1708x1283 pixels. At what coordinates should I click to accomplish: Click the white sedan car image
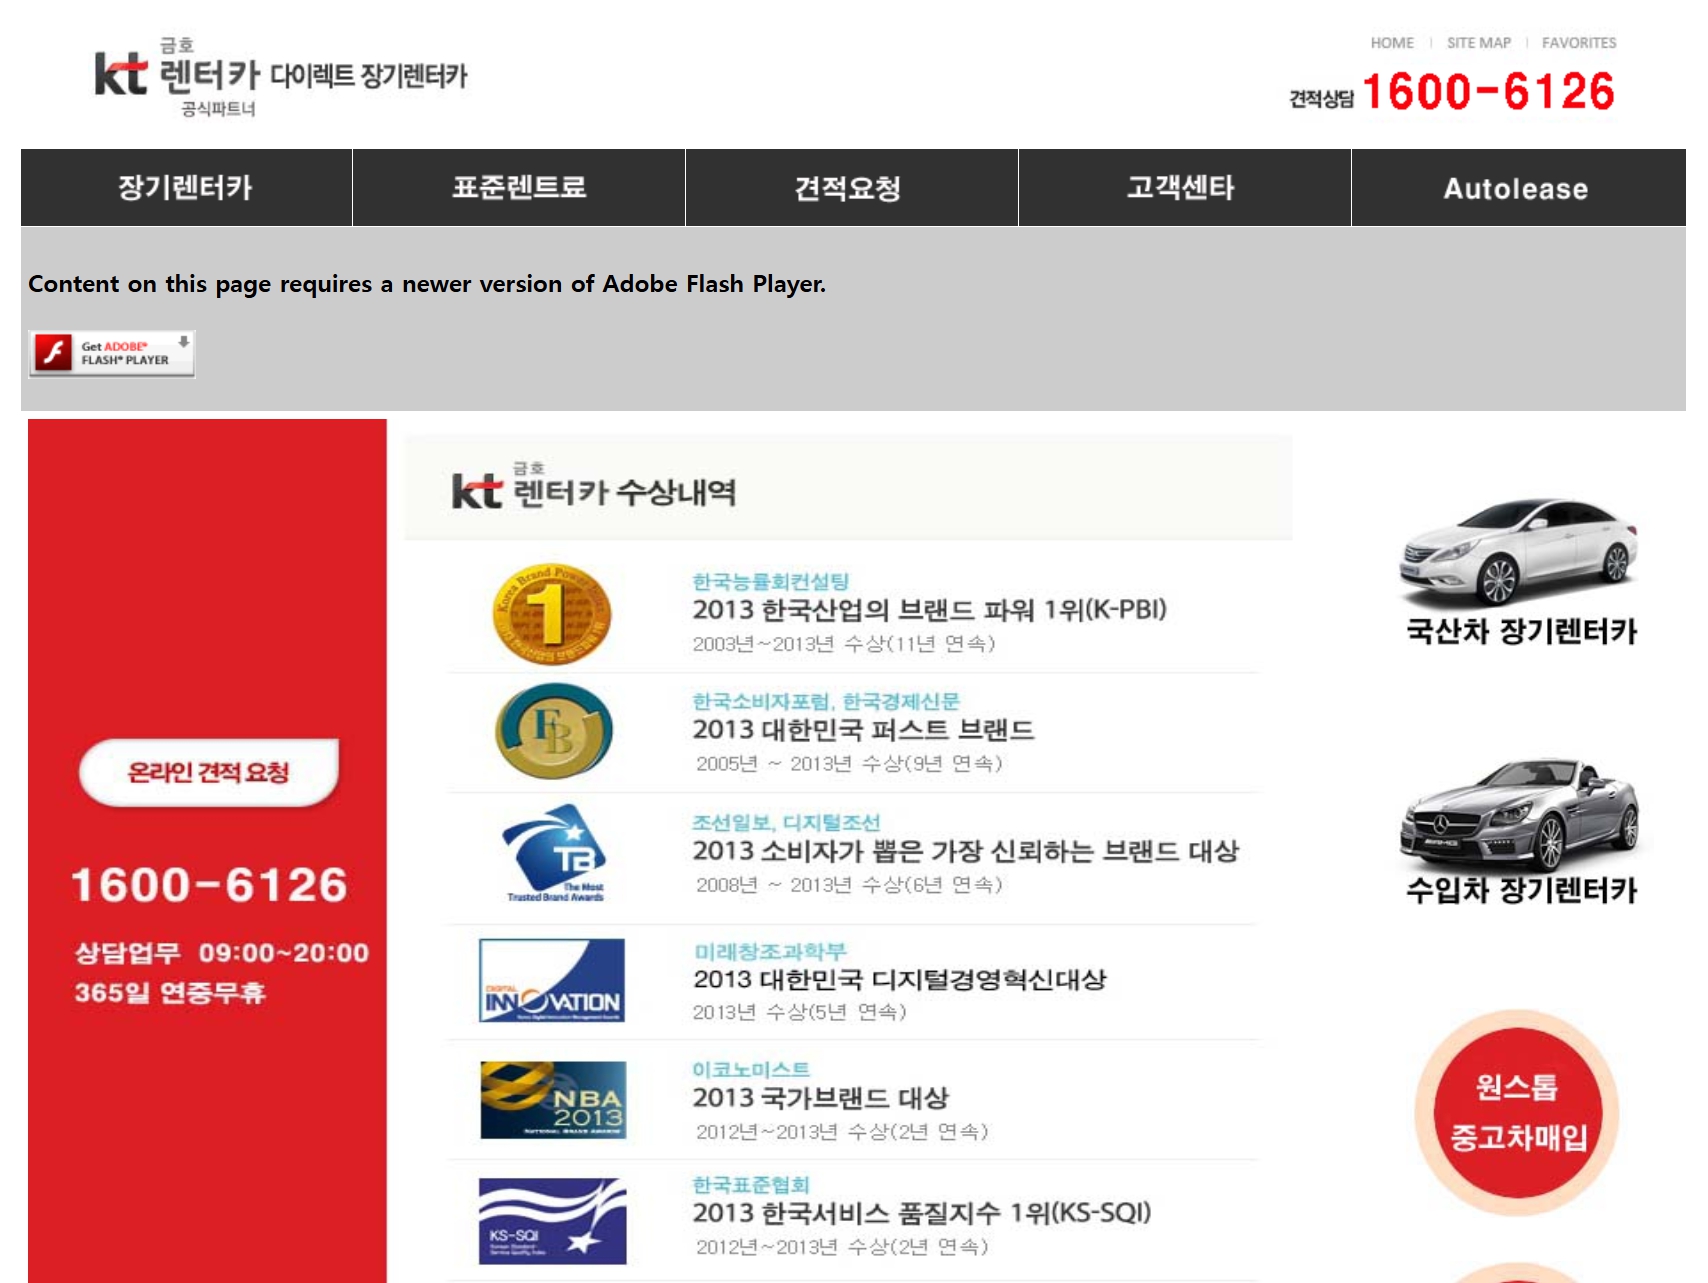point(1519,551)
